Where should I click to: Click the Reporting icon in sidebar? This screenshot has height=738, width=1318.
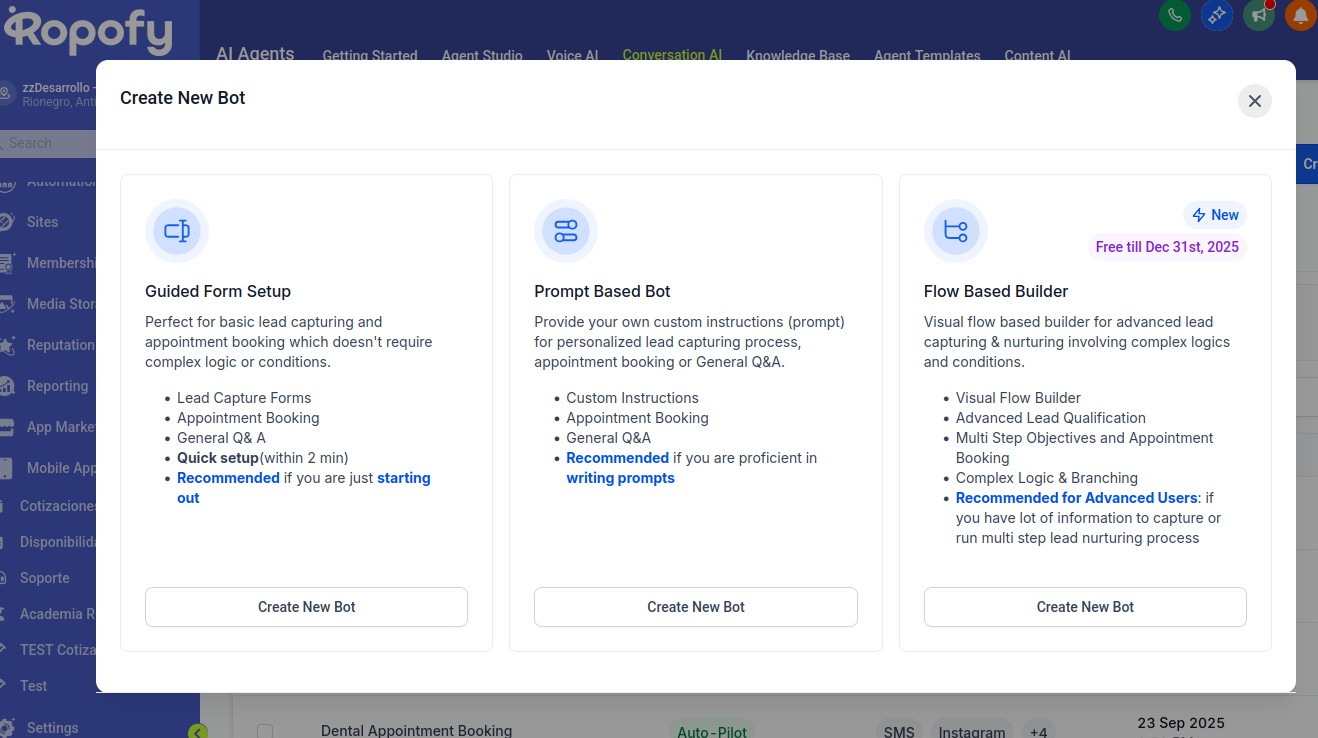click(8, 386)
